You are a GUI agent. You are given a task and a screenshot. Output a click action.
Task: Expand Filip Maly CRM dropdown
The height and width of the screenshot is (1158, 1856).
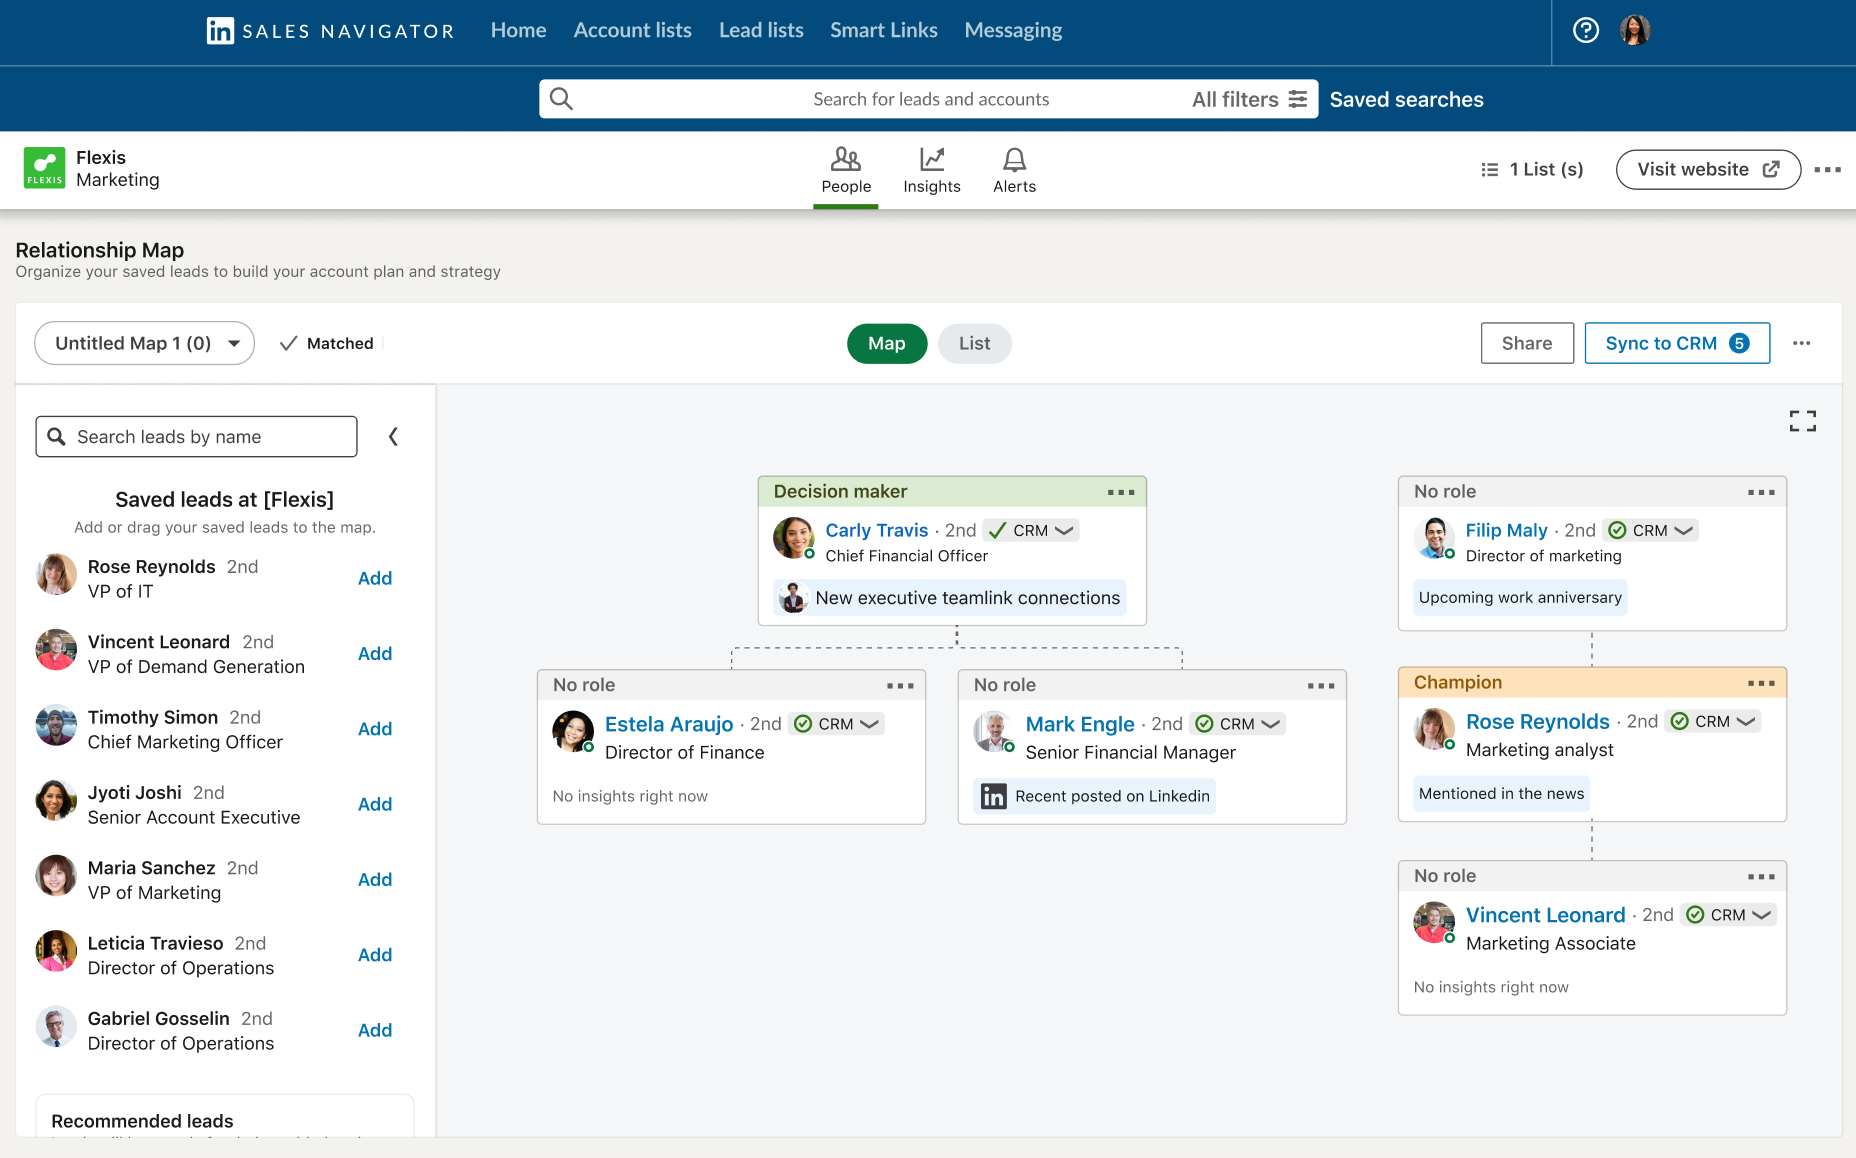click(x=1650, y=530)
